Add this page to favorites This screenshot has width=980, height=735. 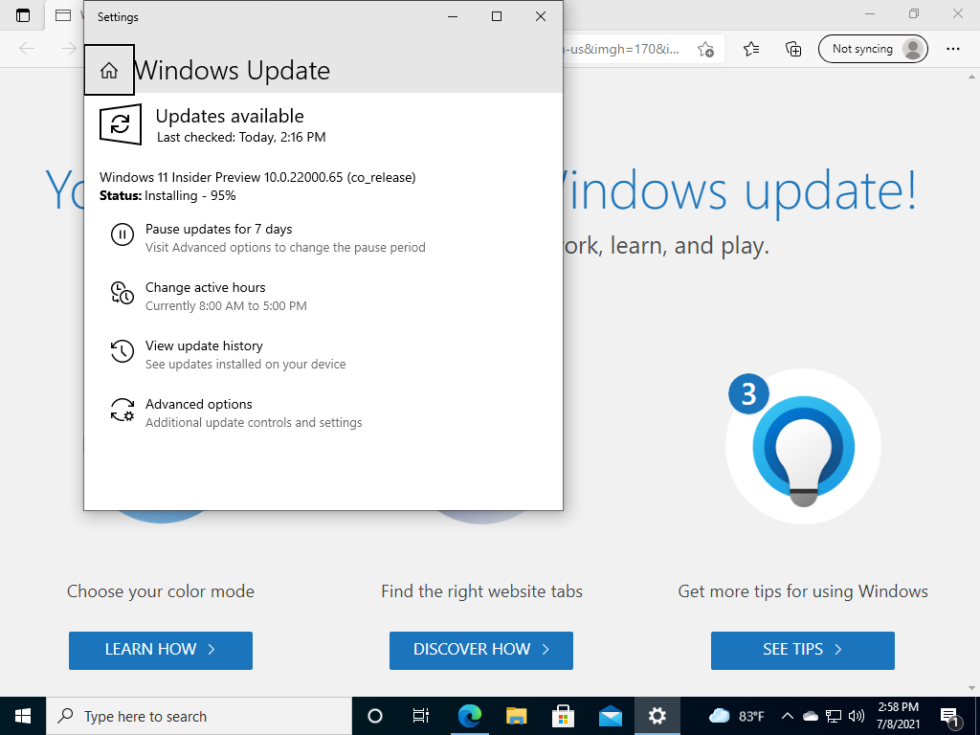(706, 49)
